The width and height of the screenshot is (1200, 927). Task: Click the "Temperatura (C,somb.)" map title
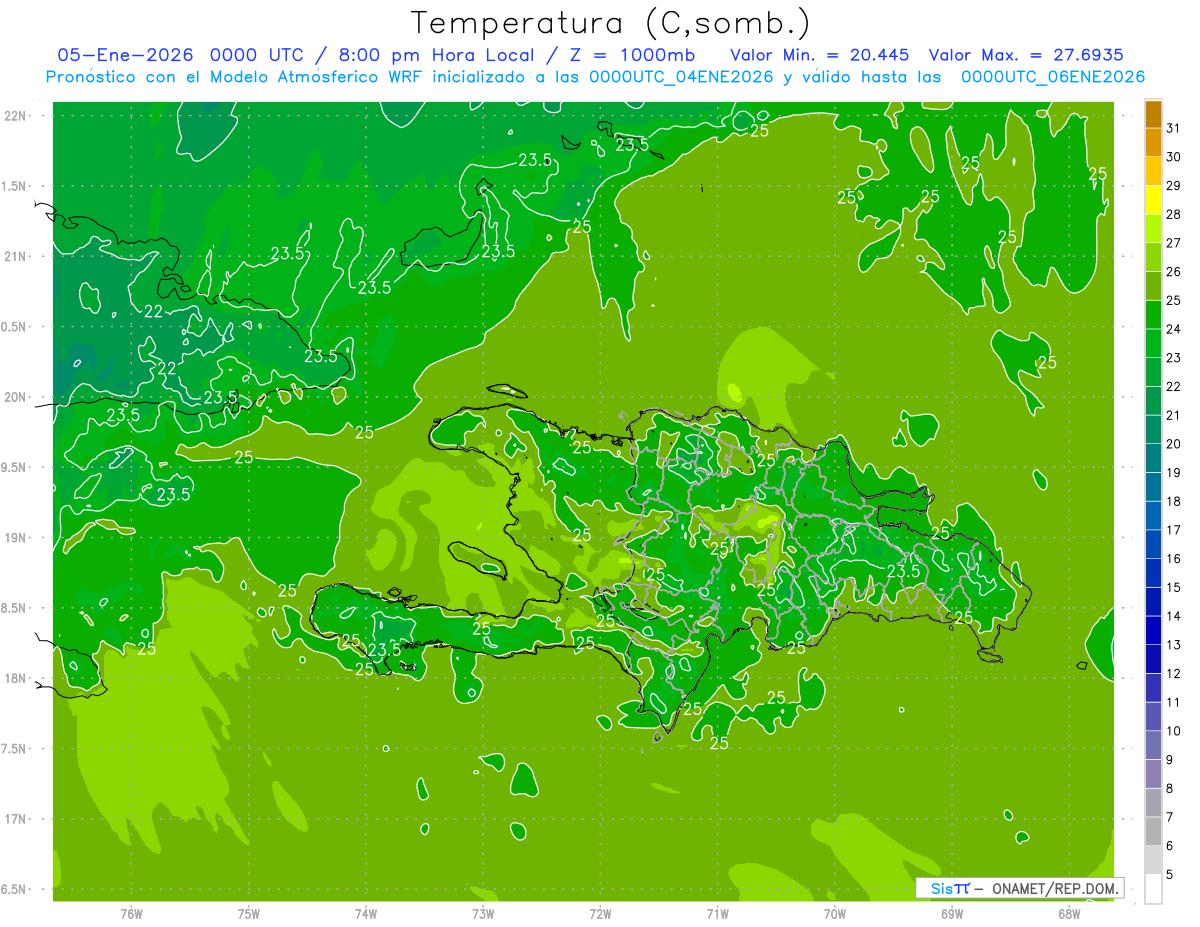tap(611, 24)
